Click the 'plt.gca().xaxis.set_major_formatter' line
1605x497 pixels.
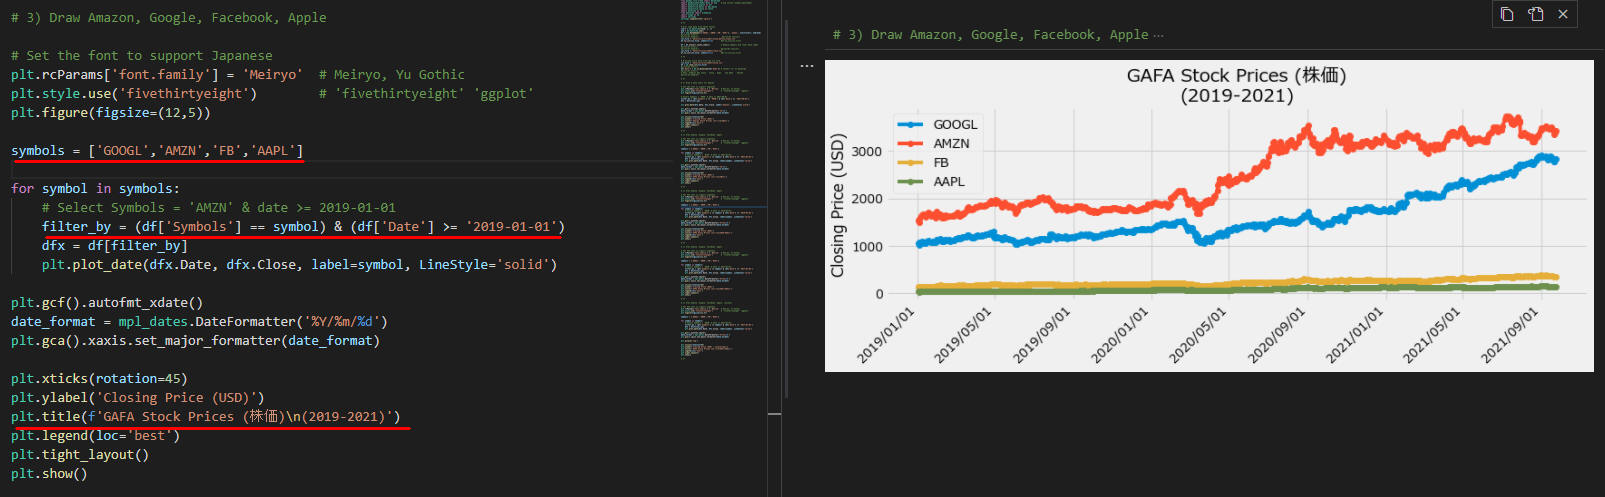195,340
